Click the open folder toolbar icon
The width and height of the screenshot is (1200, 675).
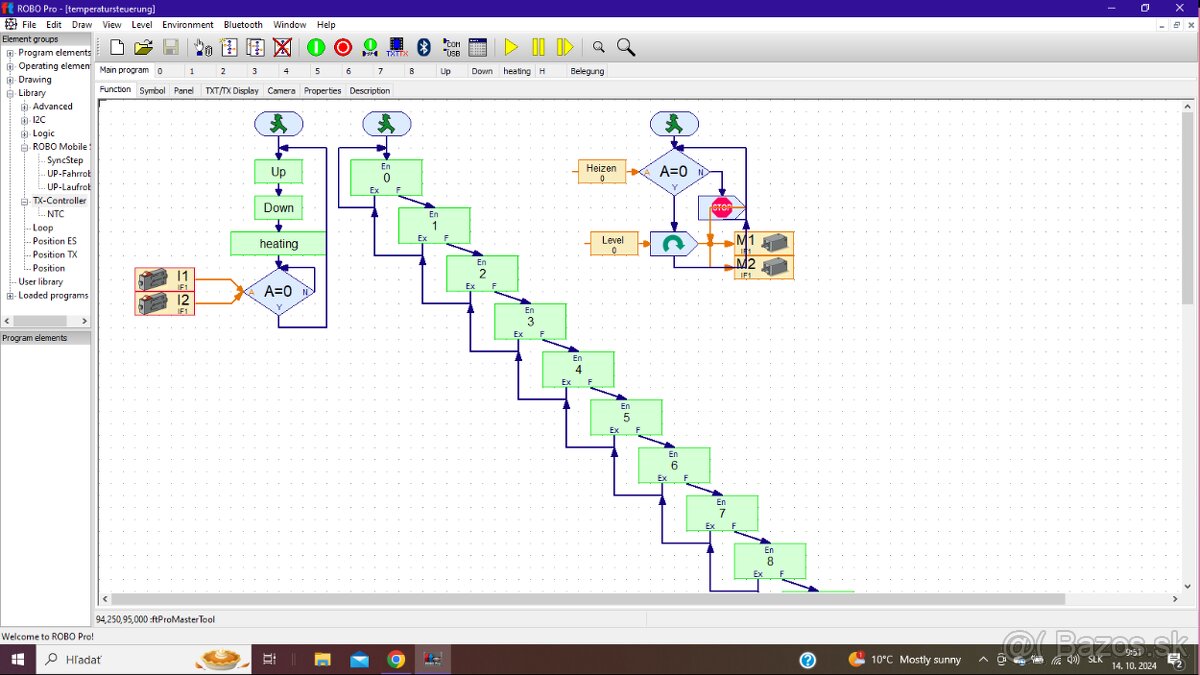click(144, 47)
